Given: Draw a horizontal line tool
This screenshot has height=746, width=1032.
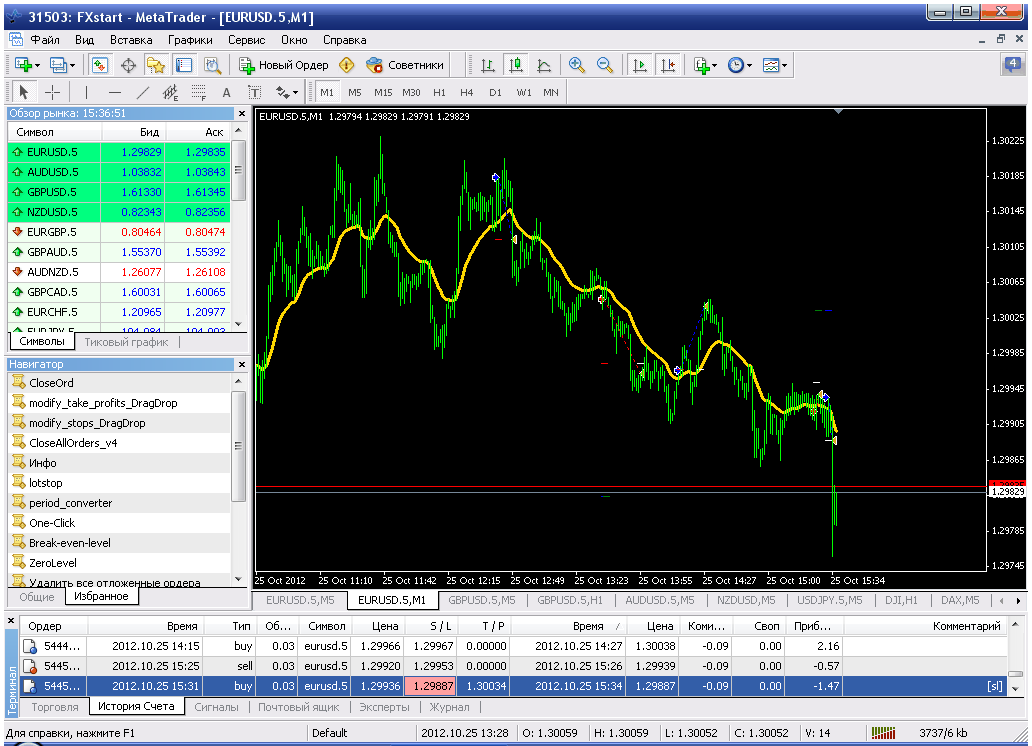Looking at the screenshot, I should tap(115, 93).
